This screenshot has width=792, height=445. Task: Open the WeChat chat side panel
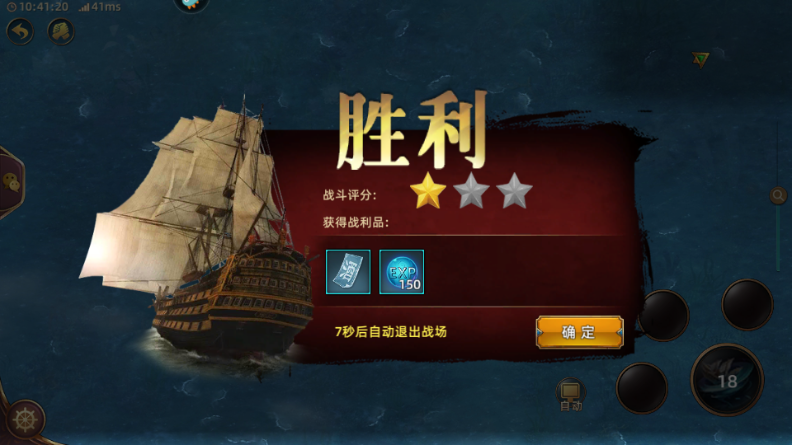[11, 183]
